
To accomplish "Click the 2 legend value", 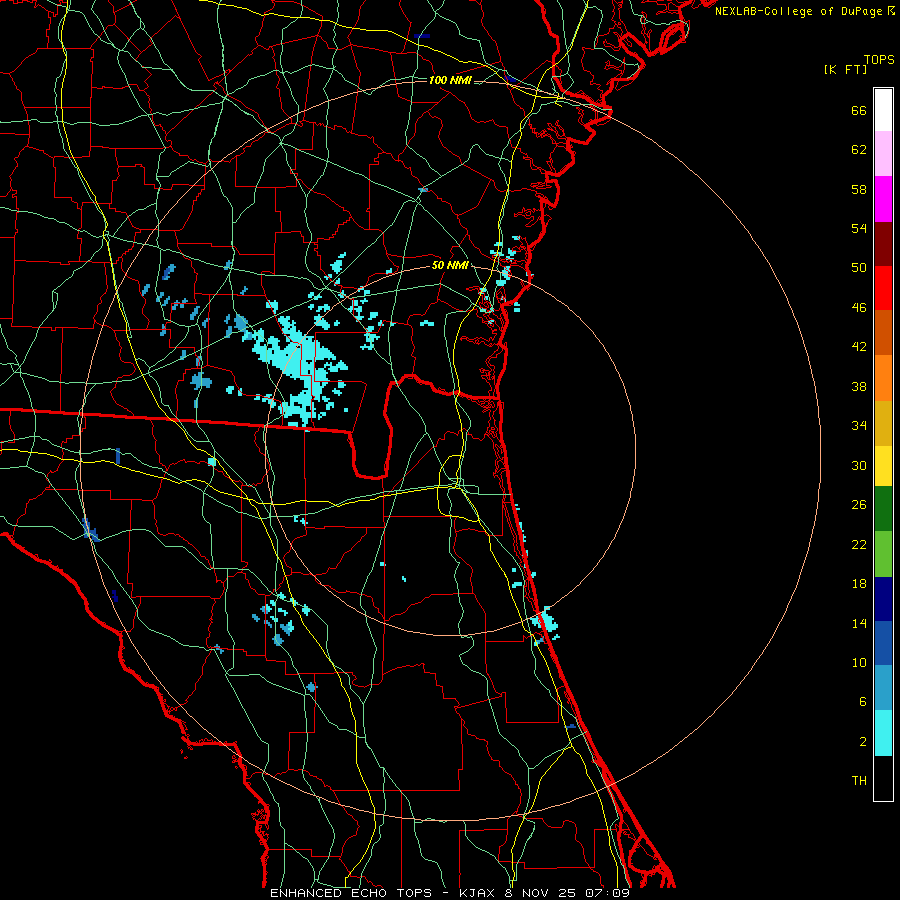I will [863, 741].
